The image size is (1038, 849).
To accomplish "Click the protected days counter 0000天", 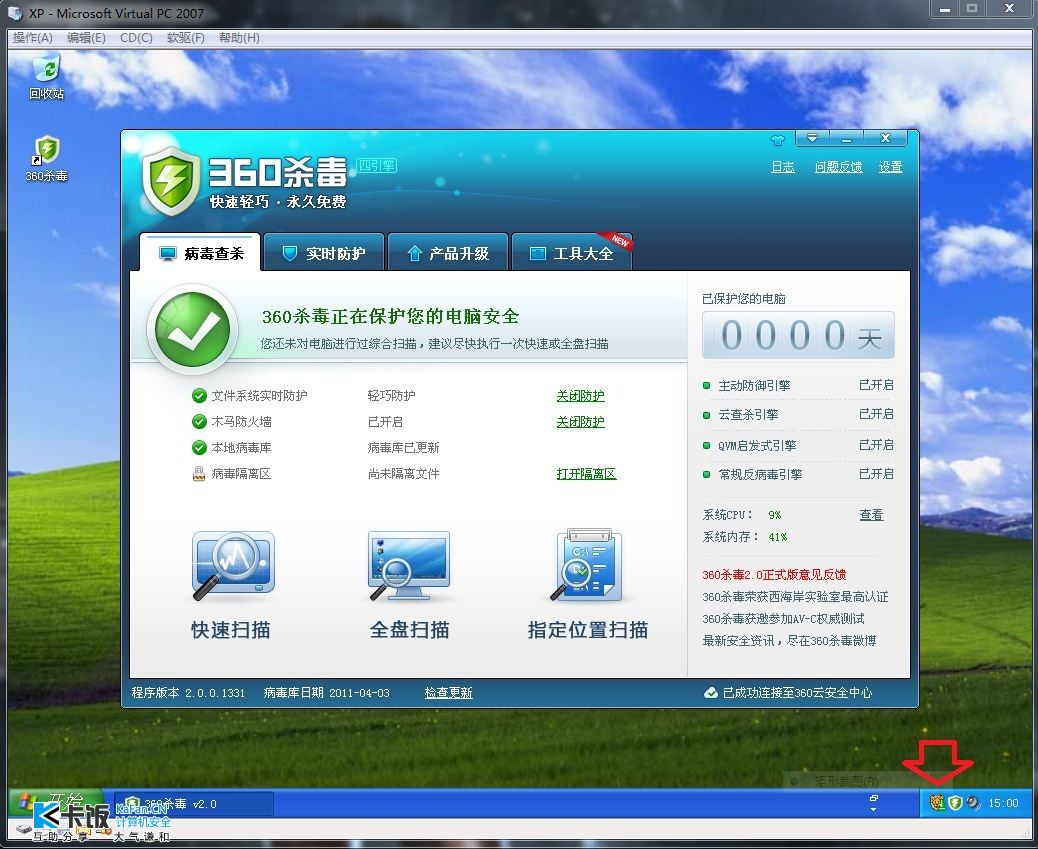I will 798,335.
